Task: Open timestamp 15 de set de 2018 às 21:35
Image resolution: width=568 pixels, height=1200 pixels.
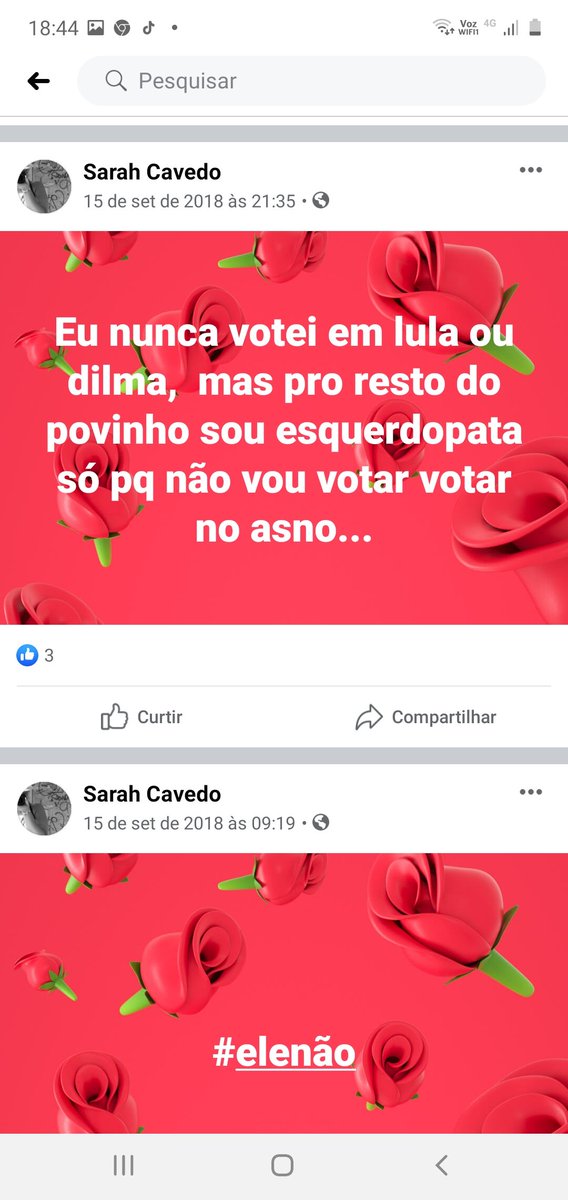Action: (x=189, y=200)
